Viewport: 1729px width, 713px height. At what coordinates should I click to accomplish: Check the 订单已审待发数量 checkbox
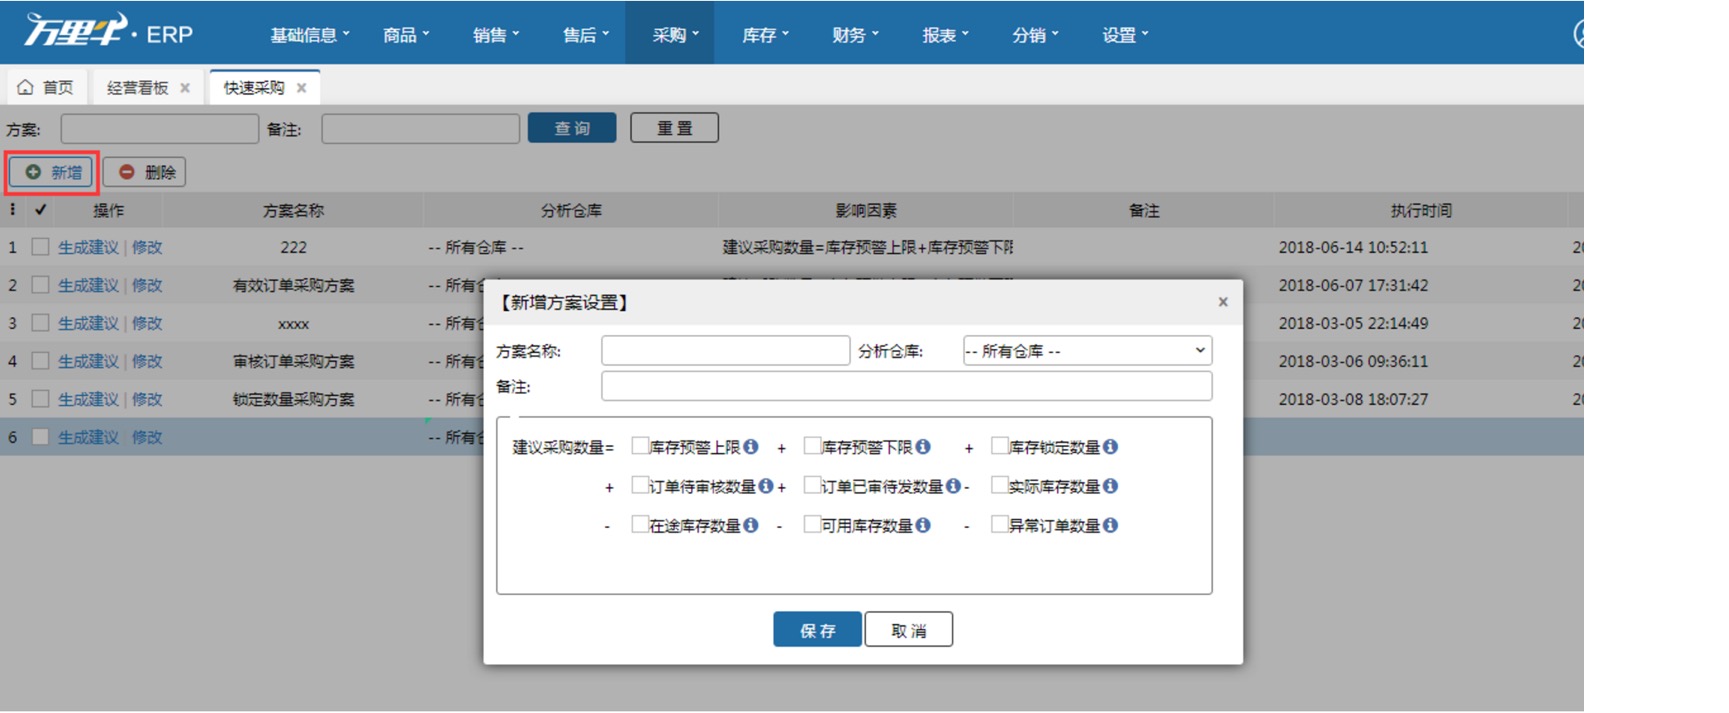point(812,485)
